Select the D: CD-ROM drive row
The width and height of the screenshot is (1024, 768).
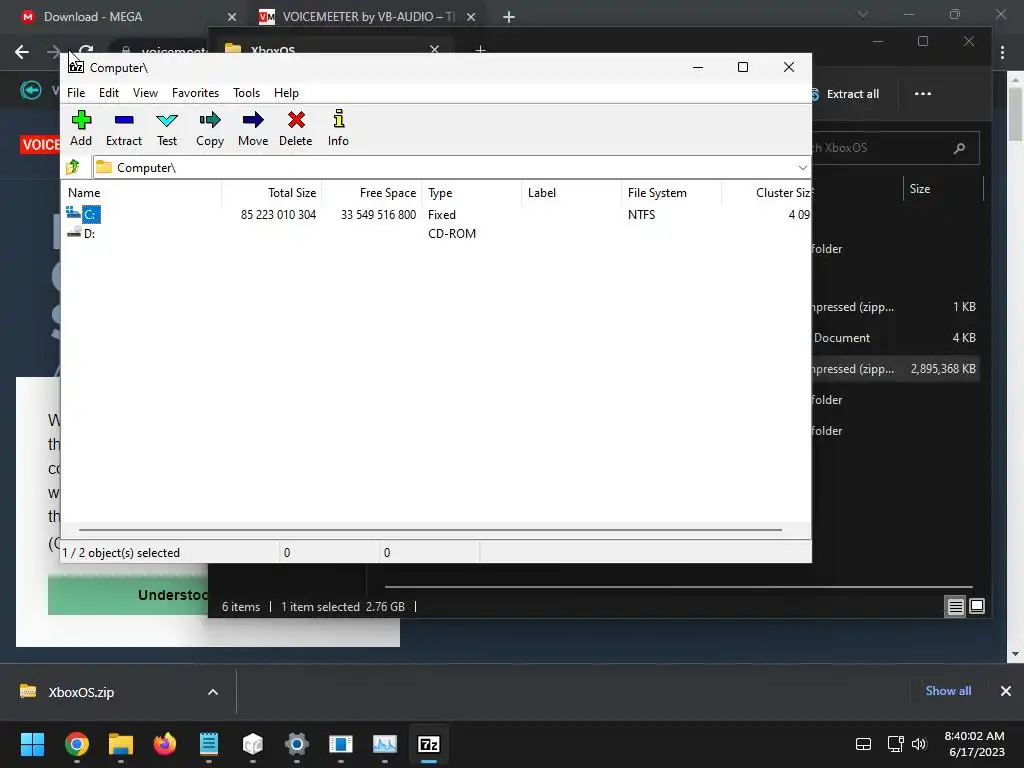(x=436, y=233)
